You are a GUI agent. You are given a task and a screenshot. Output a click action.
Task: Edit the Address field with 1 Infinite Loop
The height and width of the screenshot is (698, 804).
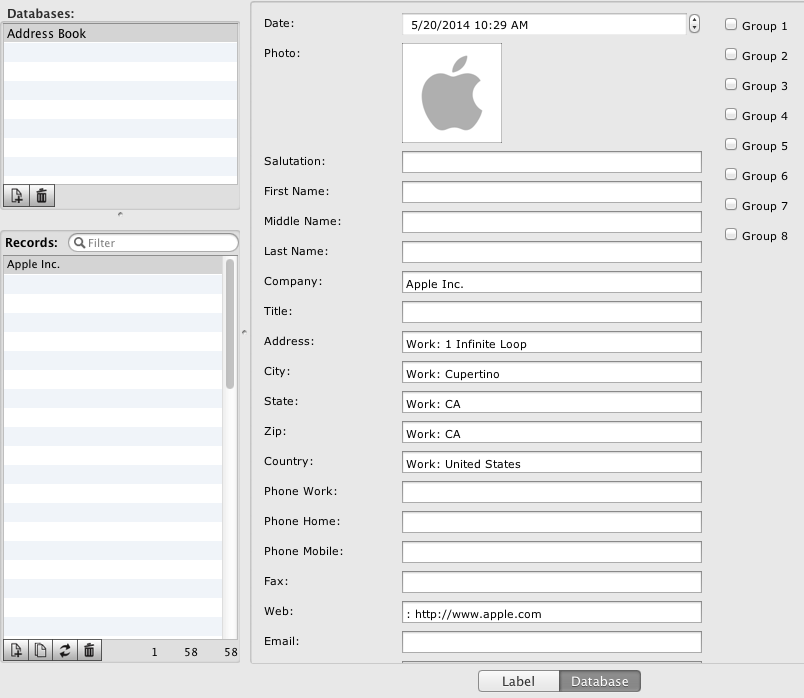click(552, 342)
